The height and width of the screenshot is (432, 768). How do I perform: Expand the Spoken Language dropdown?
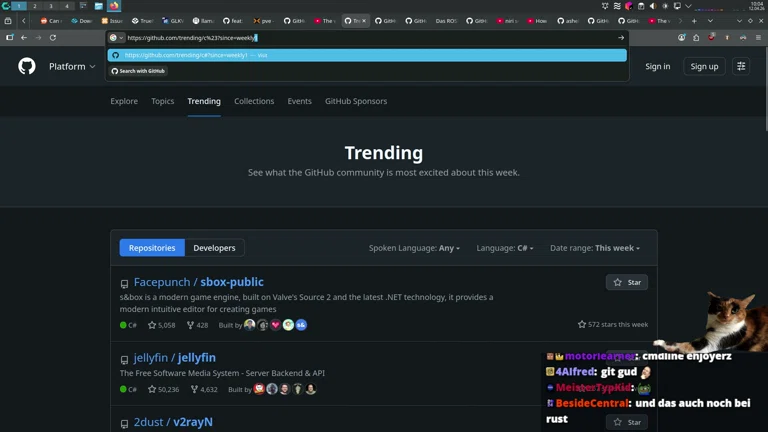414,248
